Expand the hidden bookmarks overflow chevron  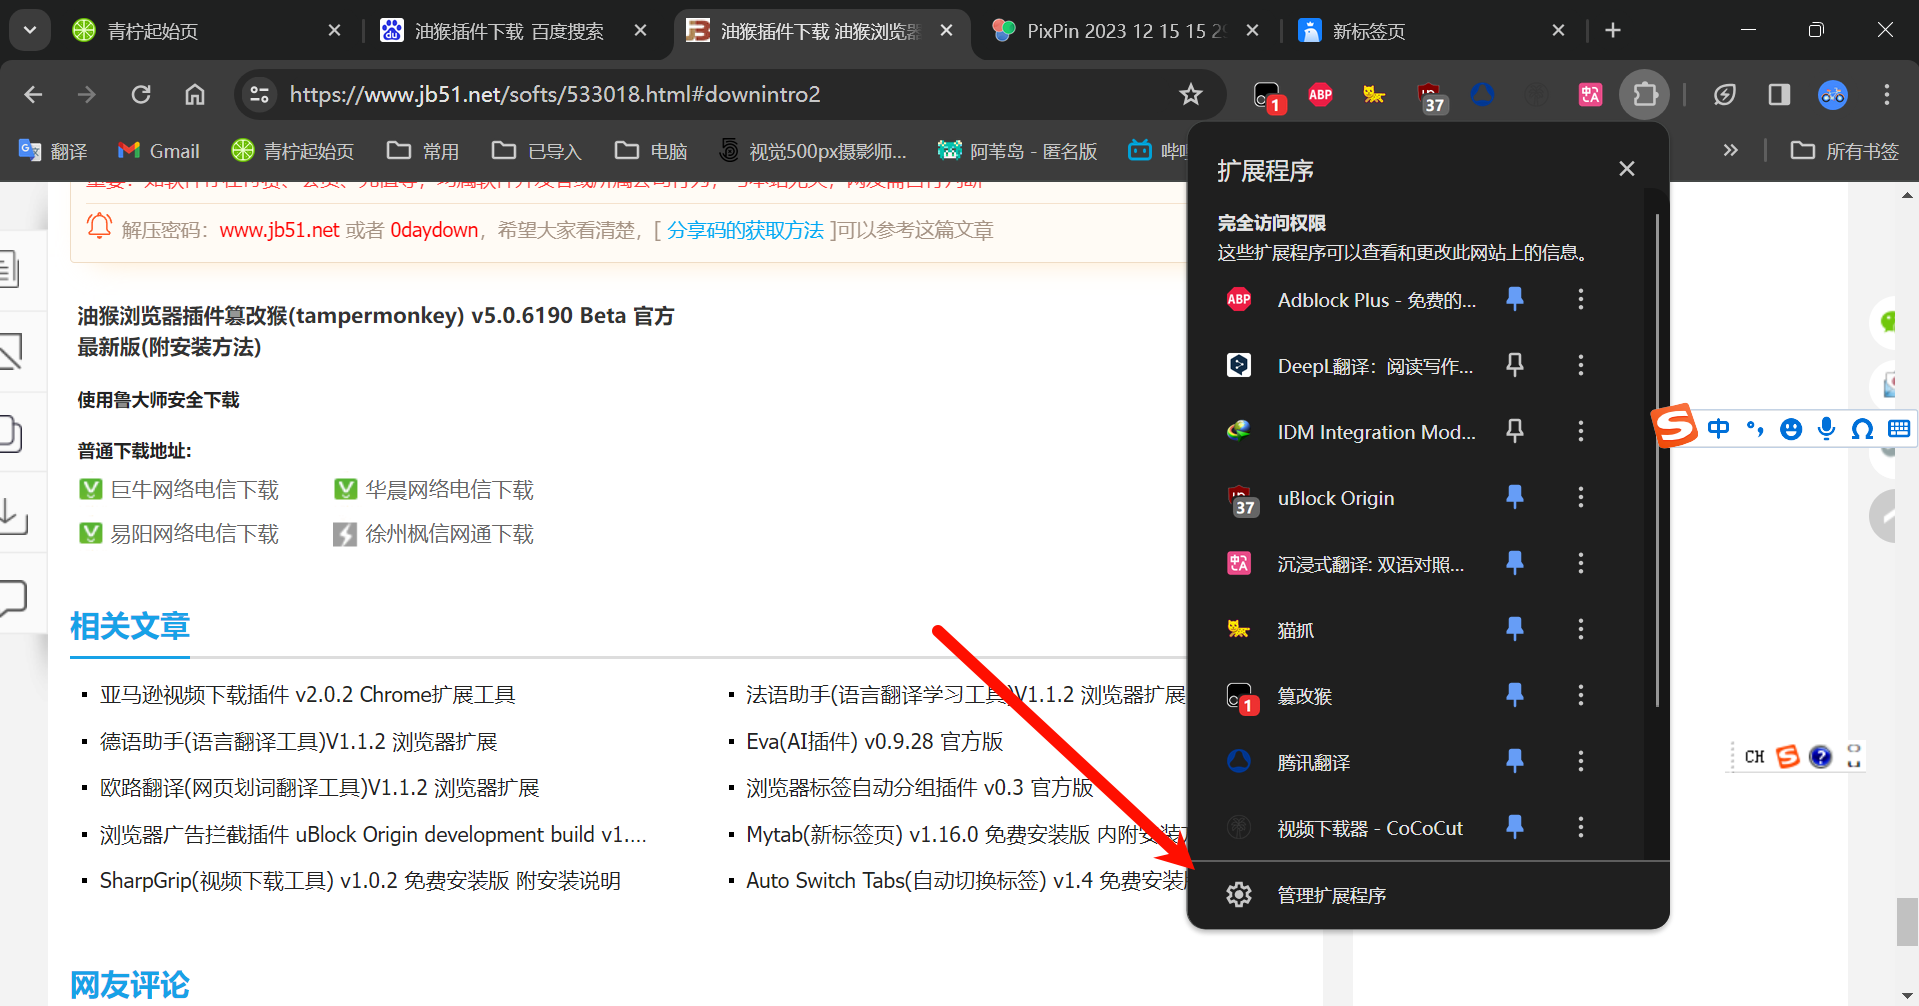point(1730,151)
